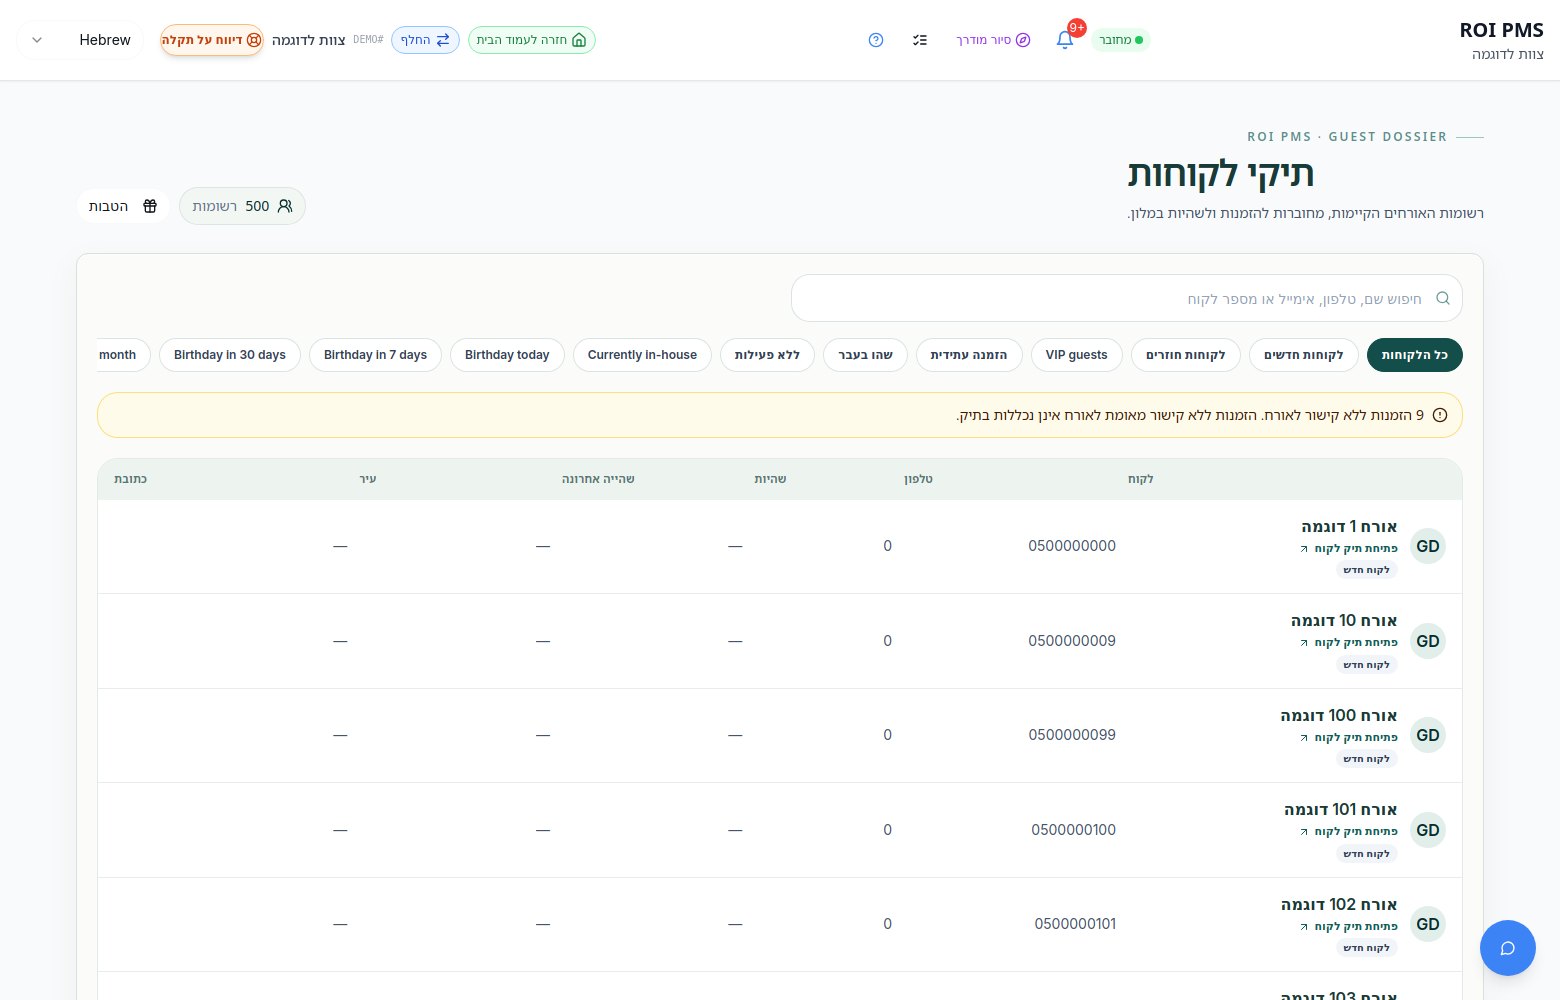Screen dimensions: 1560x1000
Task: Click the GD avatar for אורח 100 דוגמה
Action: click(1428, 735)
